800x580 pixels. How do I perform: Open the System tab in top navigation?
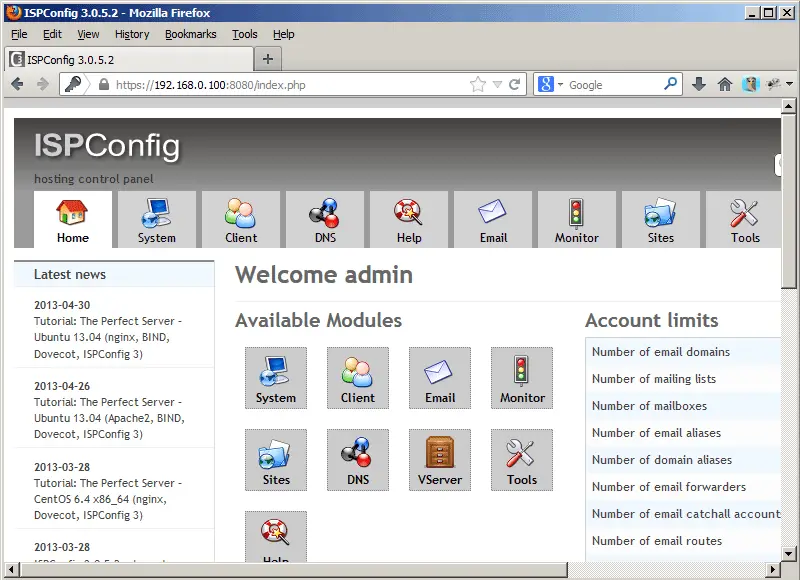157,220
